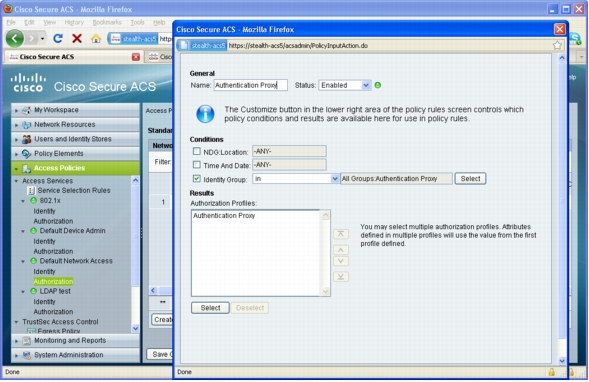Uncheck the Identity Group condition
Image resolution: width=589 pixels, height=382 pixels.
196,179
